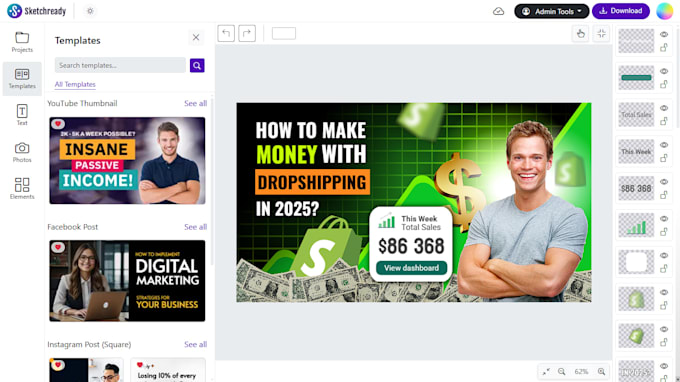Click the 62% zoom level value
This screenshot has width=680, height=382.
(581, 372)
